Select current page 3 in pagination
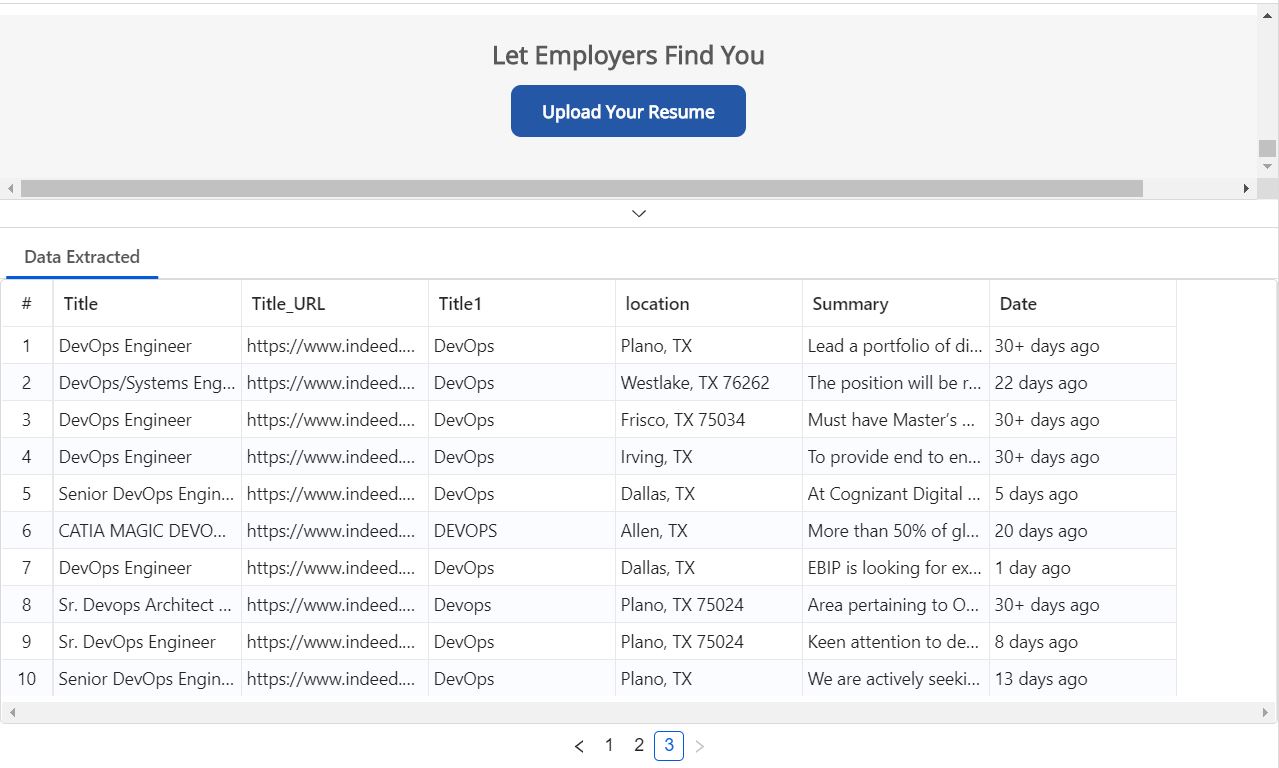This screenshot has width=1279, height=768. click(669, 745)
